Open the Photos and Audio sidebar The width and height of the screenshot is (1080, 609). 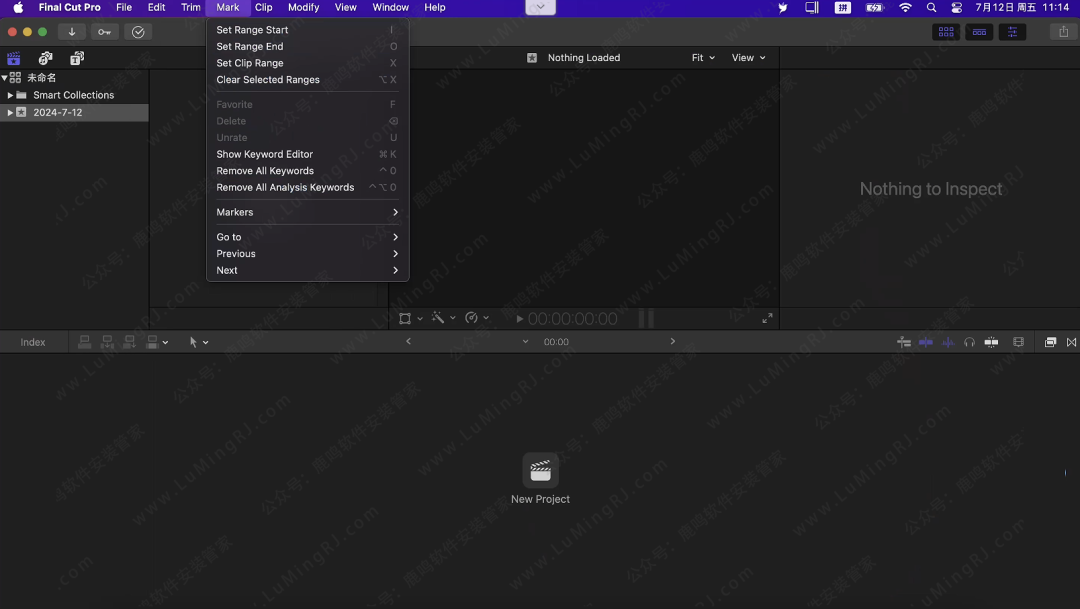click(45, 58)
